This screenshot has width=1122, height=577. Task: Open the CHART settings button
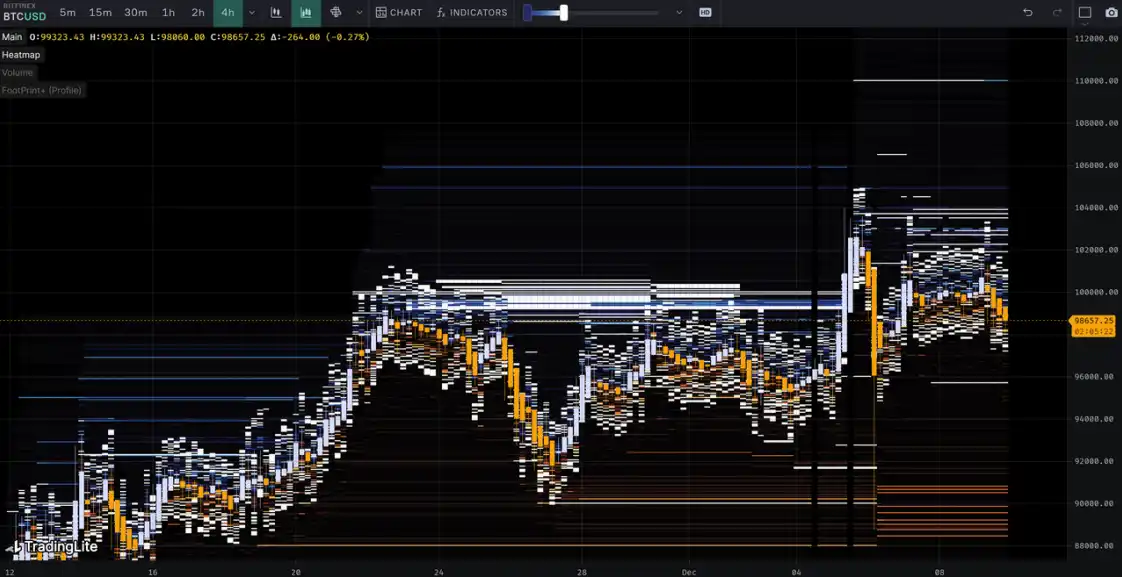click(x=399, y=13)
